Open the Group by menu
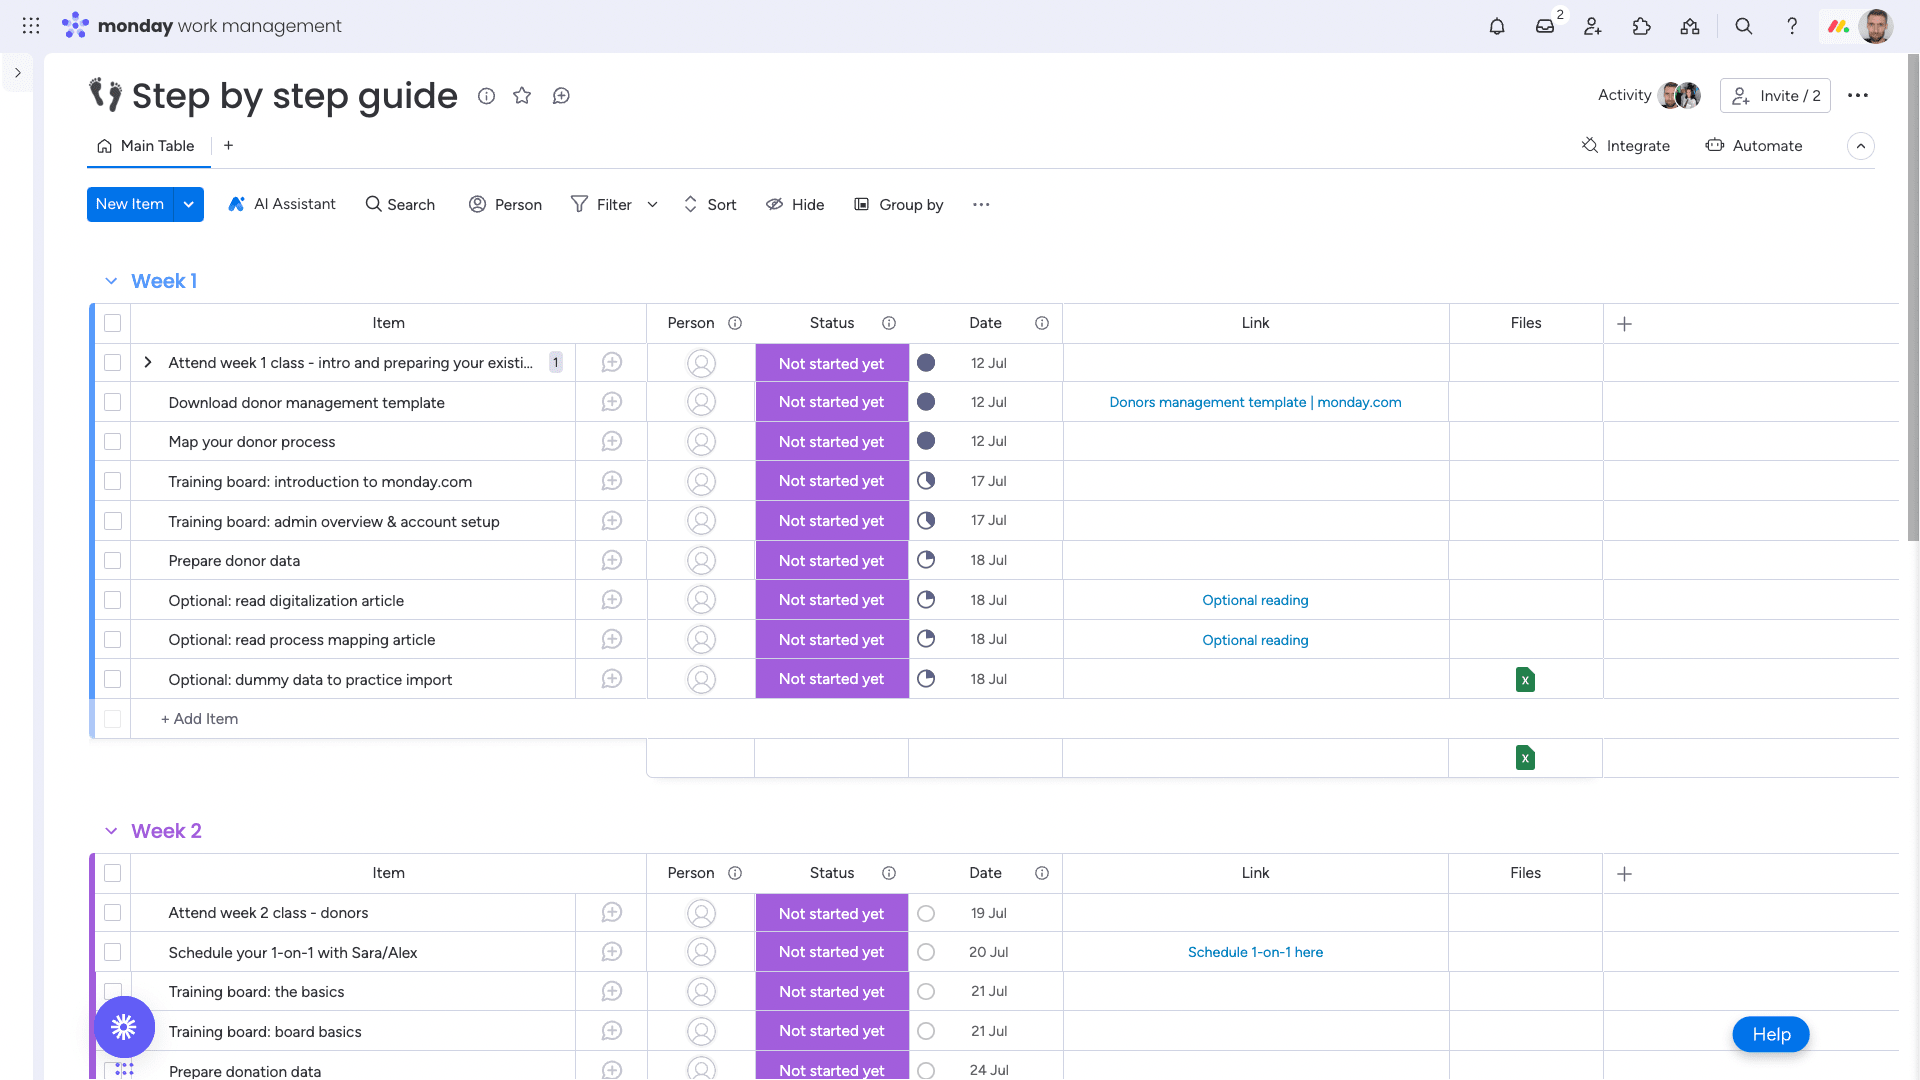This screenshot has width=1920, height=1080. [899, 204]
